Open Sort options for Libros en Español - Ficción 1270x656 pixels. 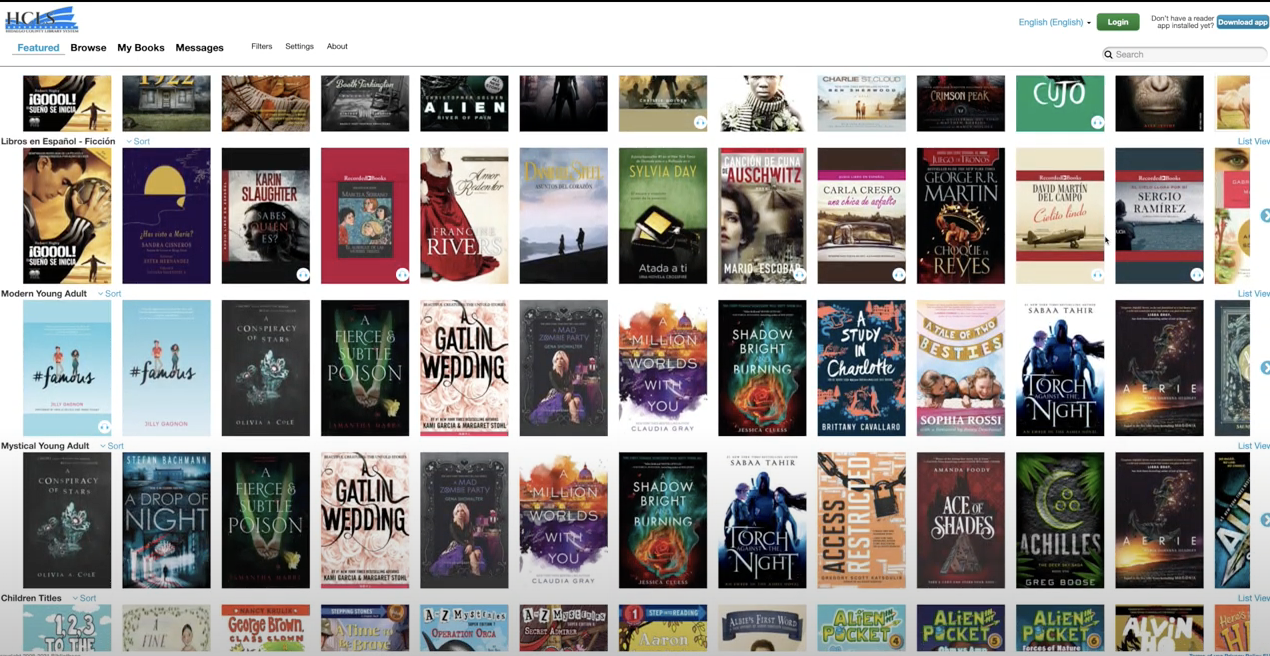click(x=138, y=142)
